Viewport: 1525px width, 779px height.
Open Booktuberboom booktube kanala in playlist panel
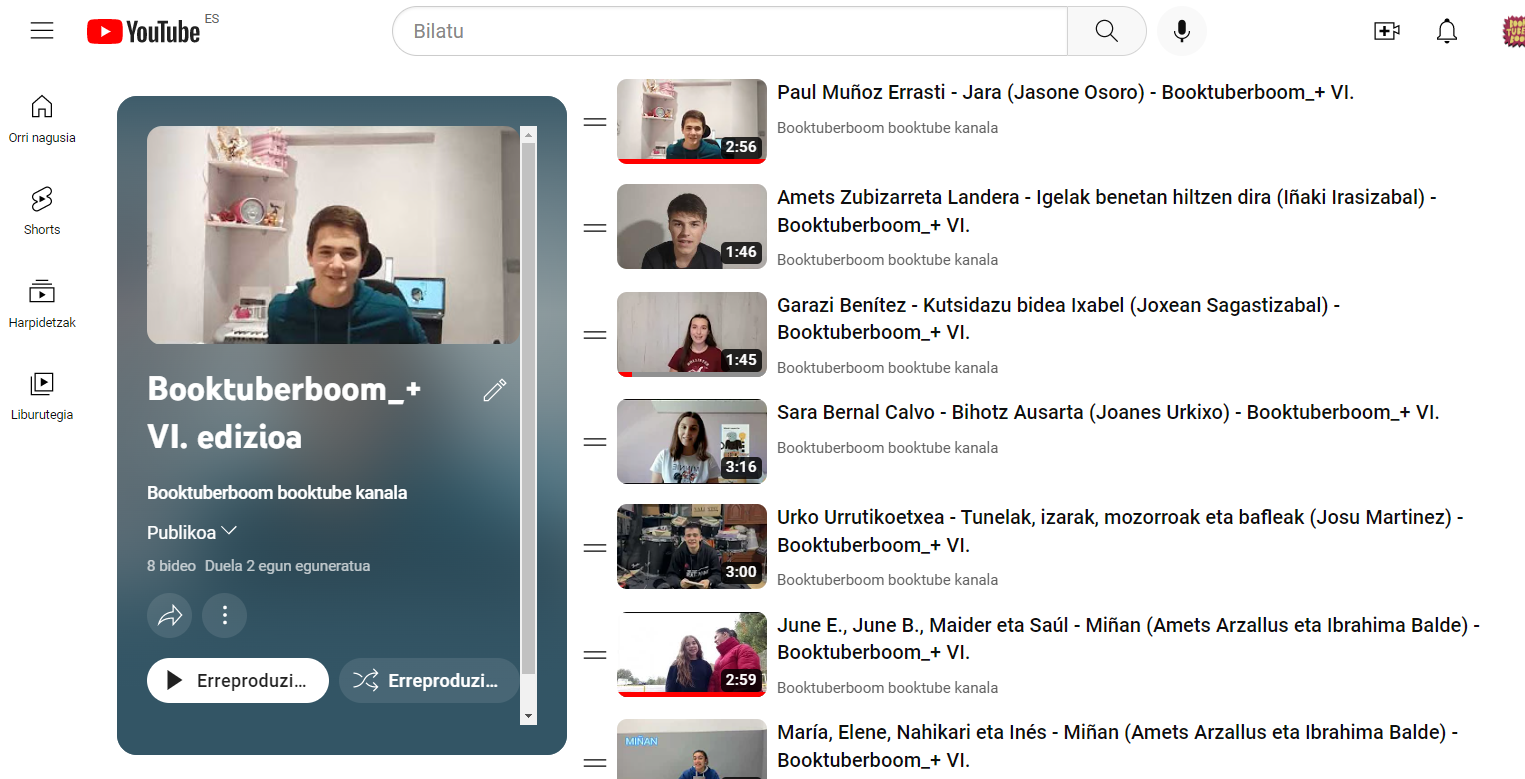coord(277,493)
